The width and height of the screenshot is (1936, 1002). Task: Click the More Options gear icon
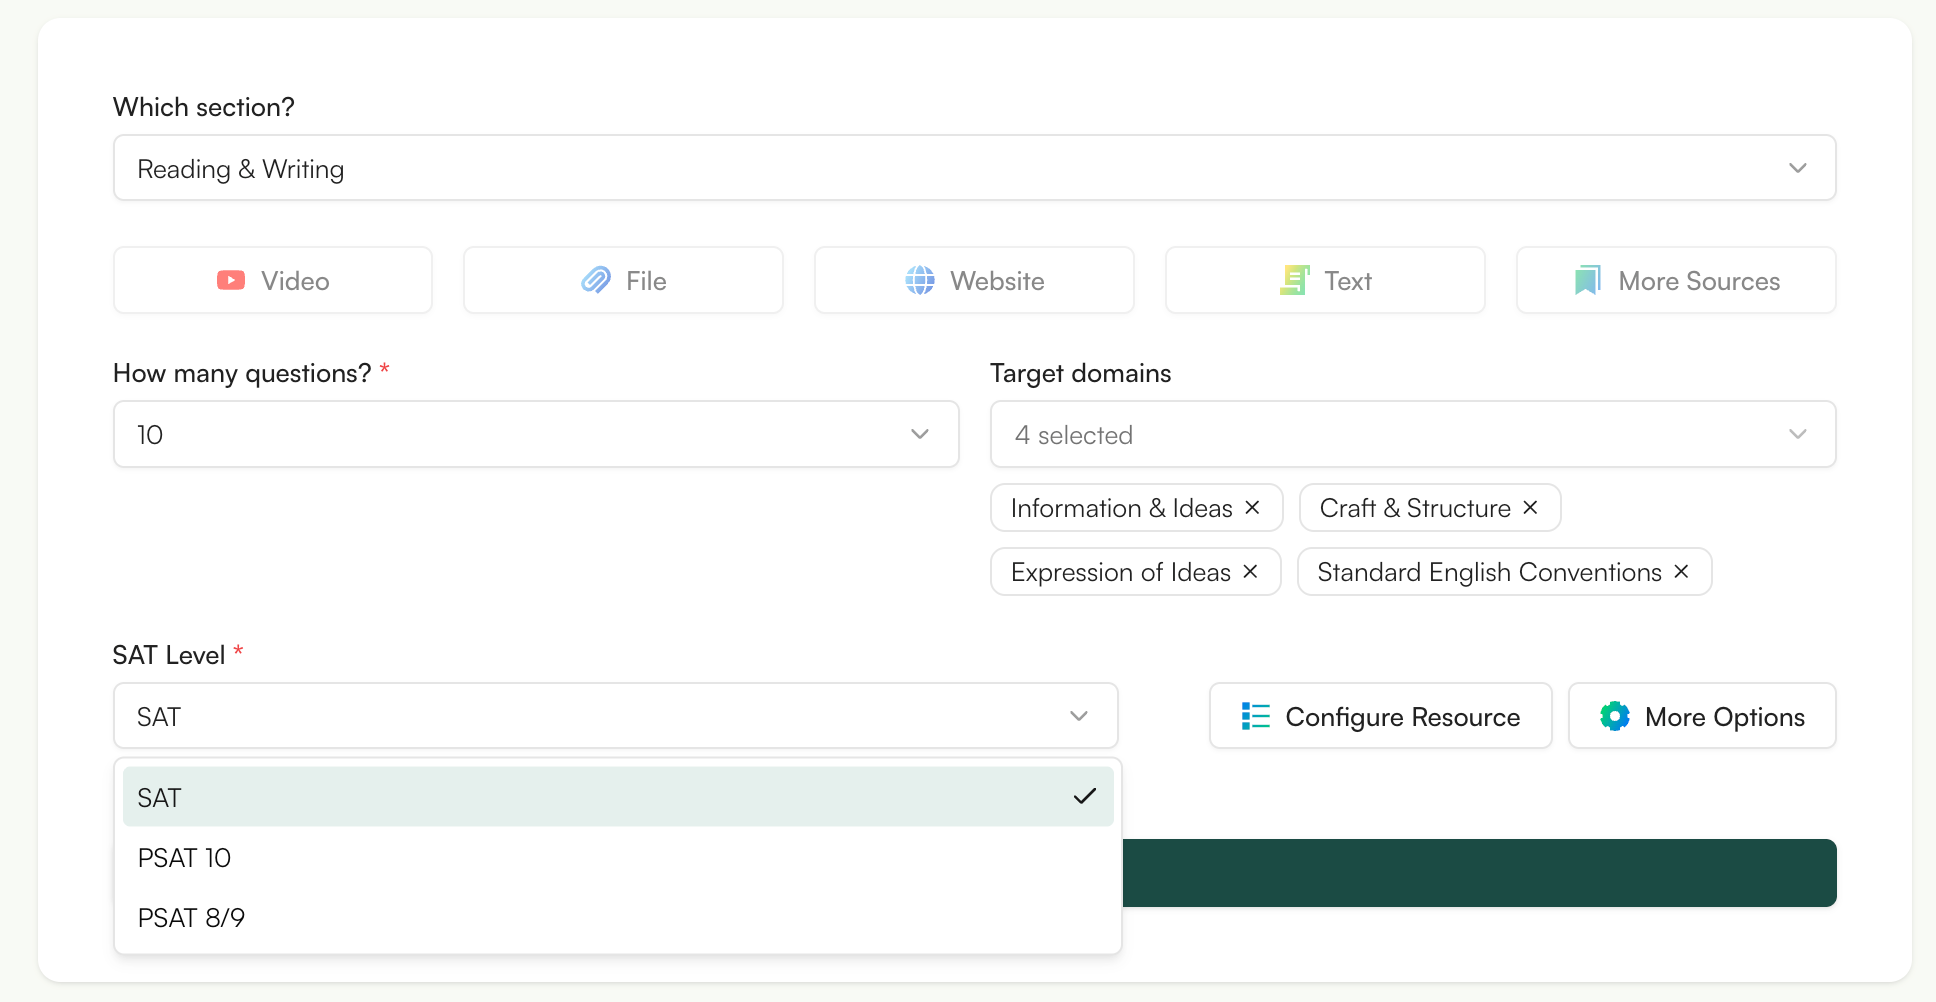[1615, 716]
